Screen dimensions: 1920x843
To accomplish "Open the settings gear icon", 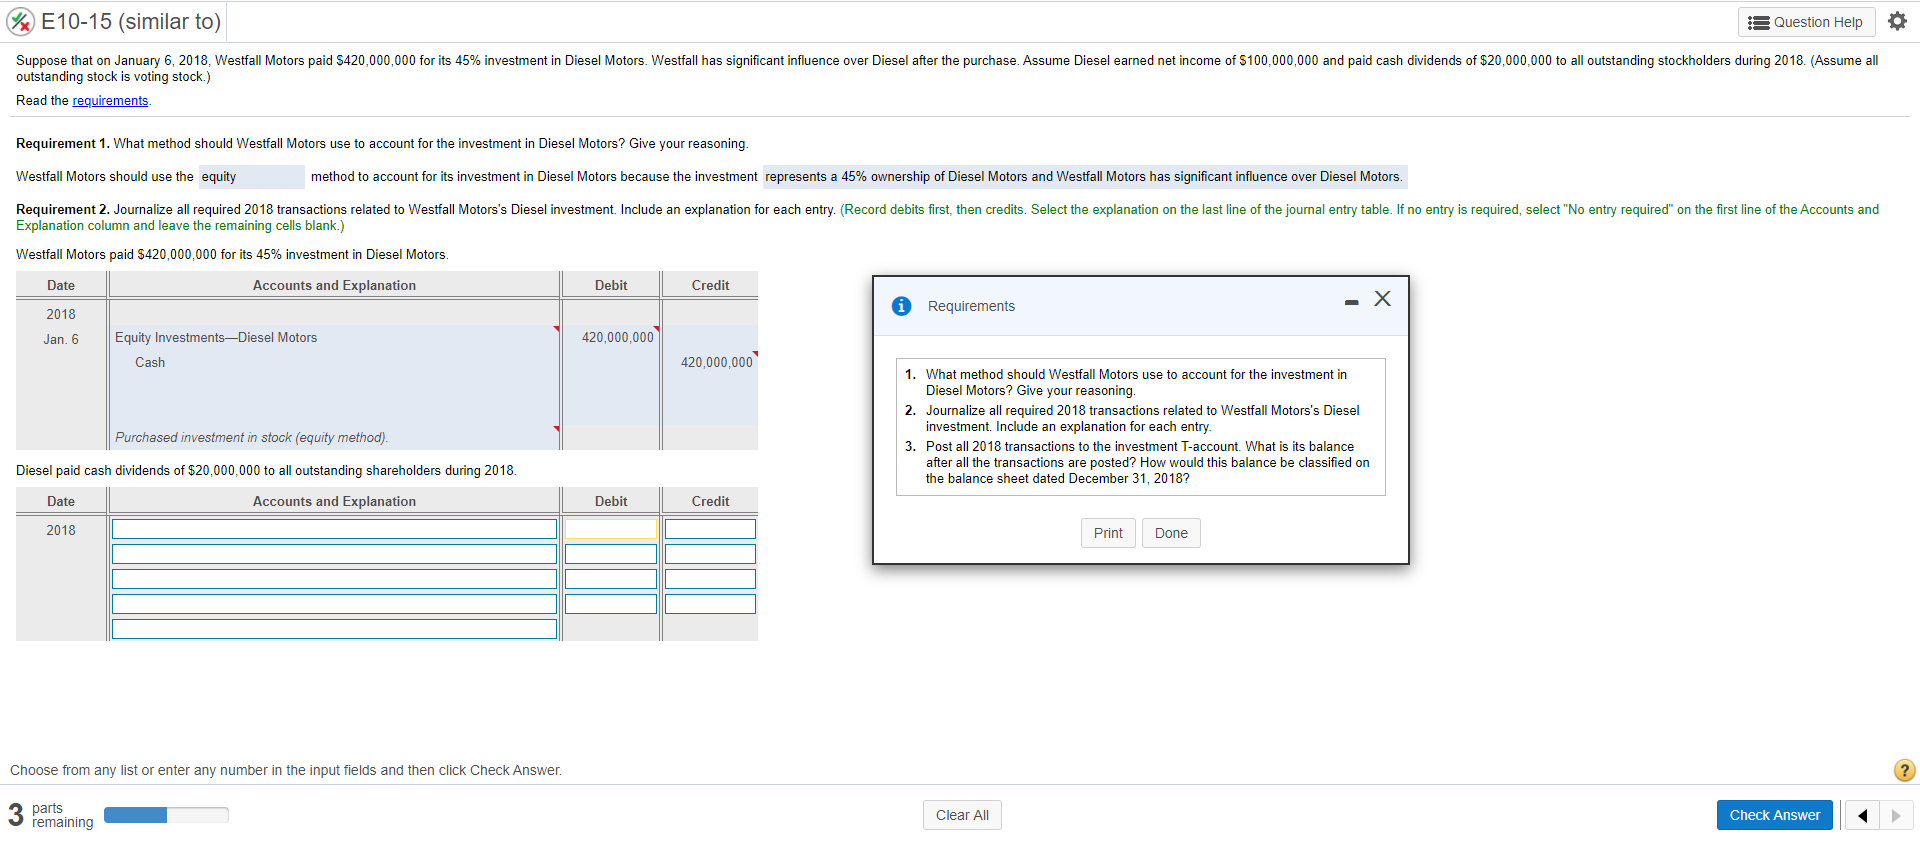I will [1897, 21].
